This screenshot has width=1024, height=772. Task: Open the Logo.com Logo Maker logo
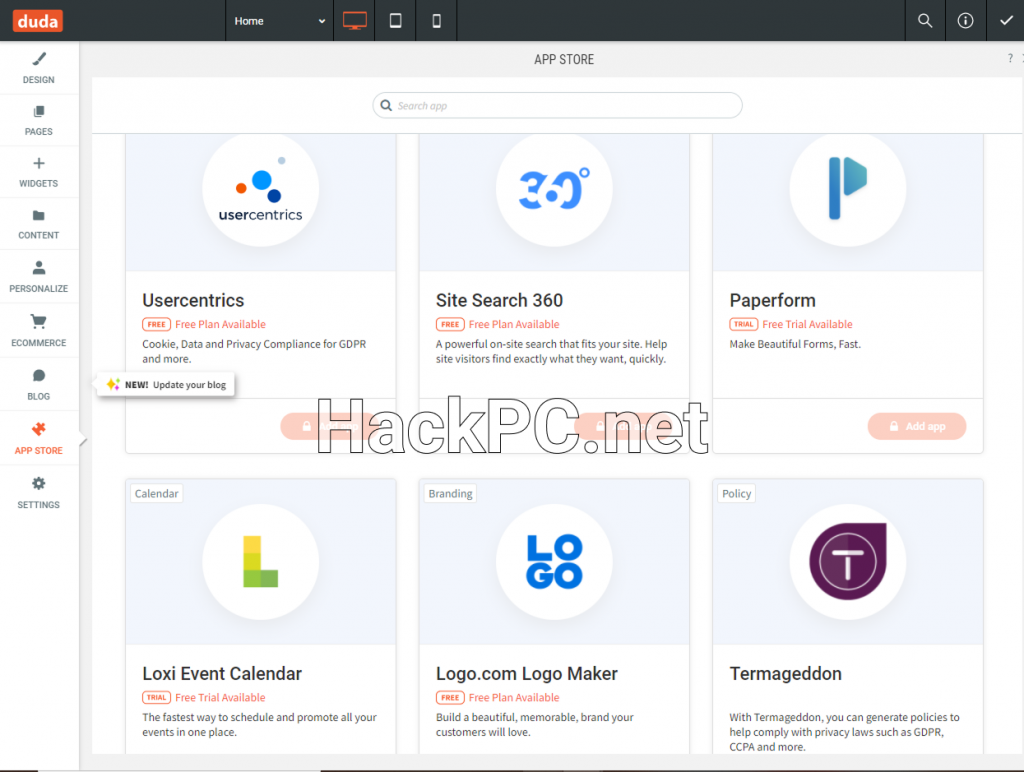[554, 562]
